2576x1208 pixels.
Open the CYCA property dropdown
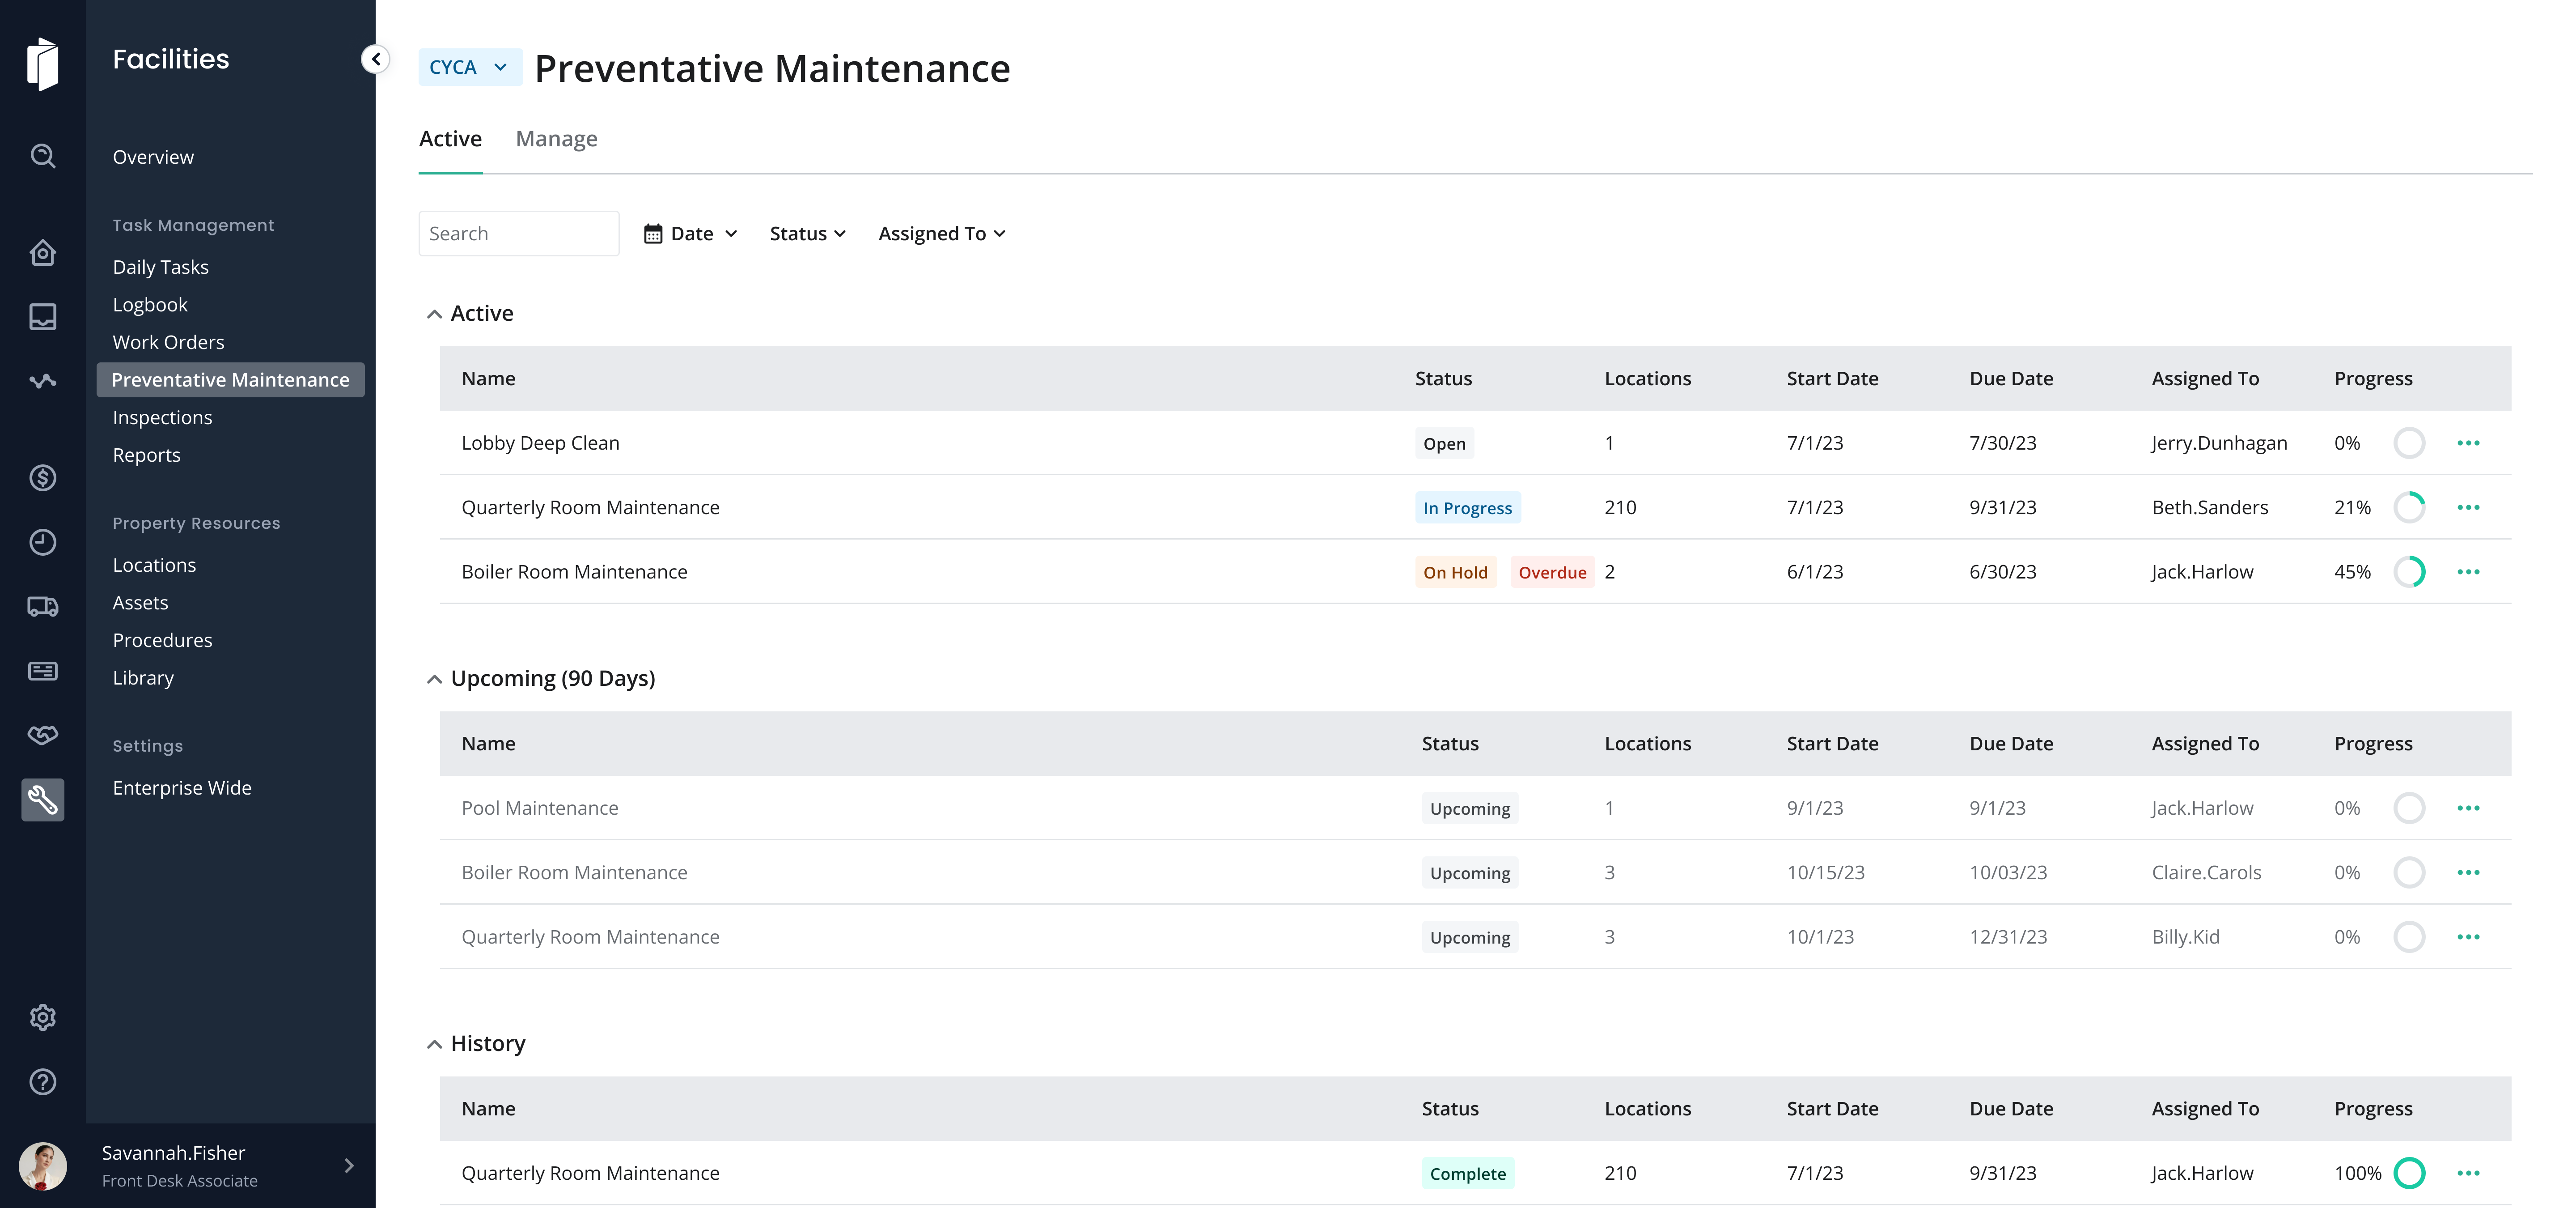coord(469,67)
